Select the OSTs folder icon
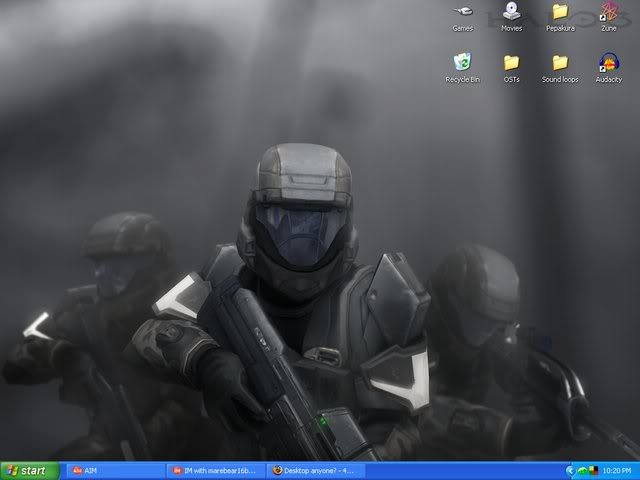The height and width of the screenshot is (480, 640). tap(511, 69)
